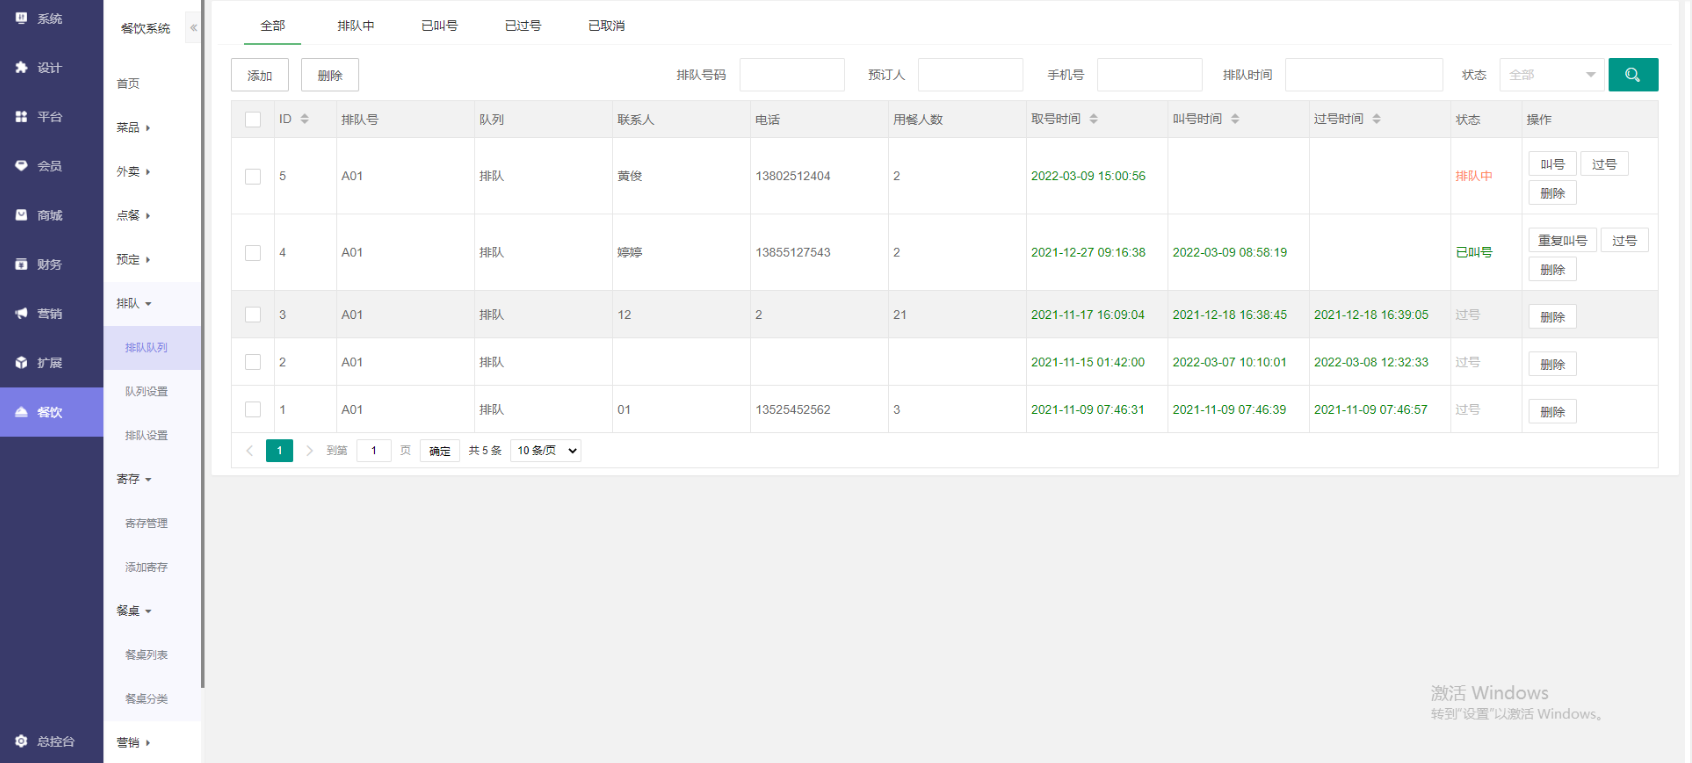The height and width of the screenshot is (763, 1692).
Task: Click 重复叫号 for ID 4
Action: pyautogui.click(x=1561, y=241)
